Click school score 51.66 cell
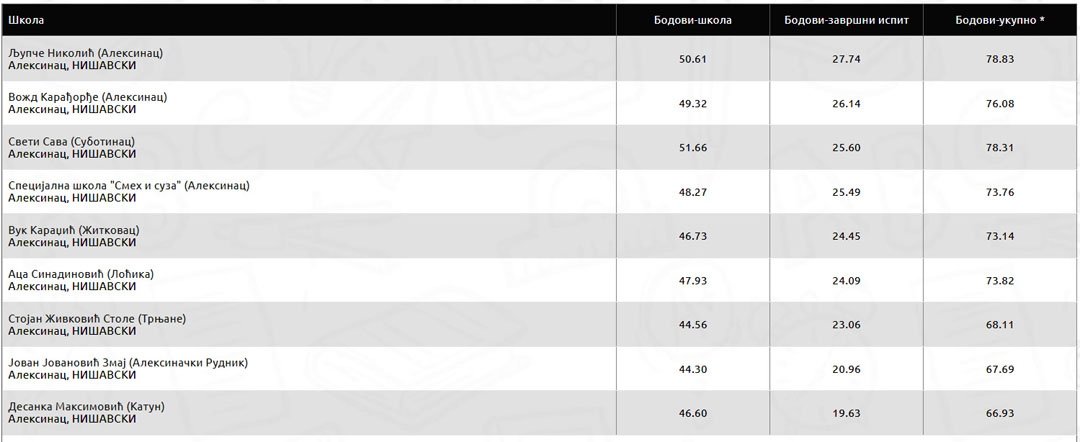The height and width of the screenshot is (442, 1080). [x=693, y=147]
